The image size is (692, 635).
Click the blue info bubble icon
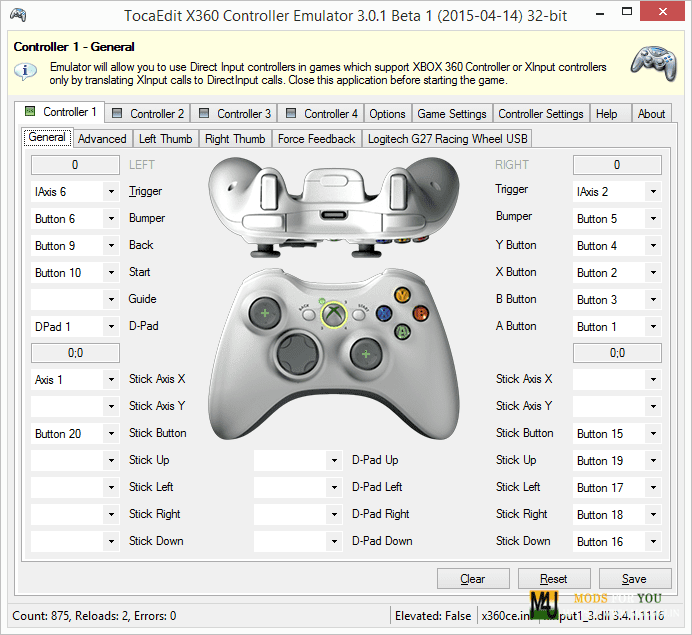pos(25,71)
